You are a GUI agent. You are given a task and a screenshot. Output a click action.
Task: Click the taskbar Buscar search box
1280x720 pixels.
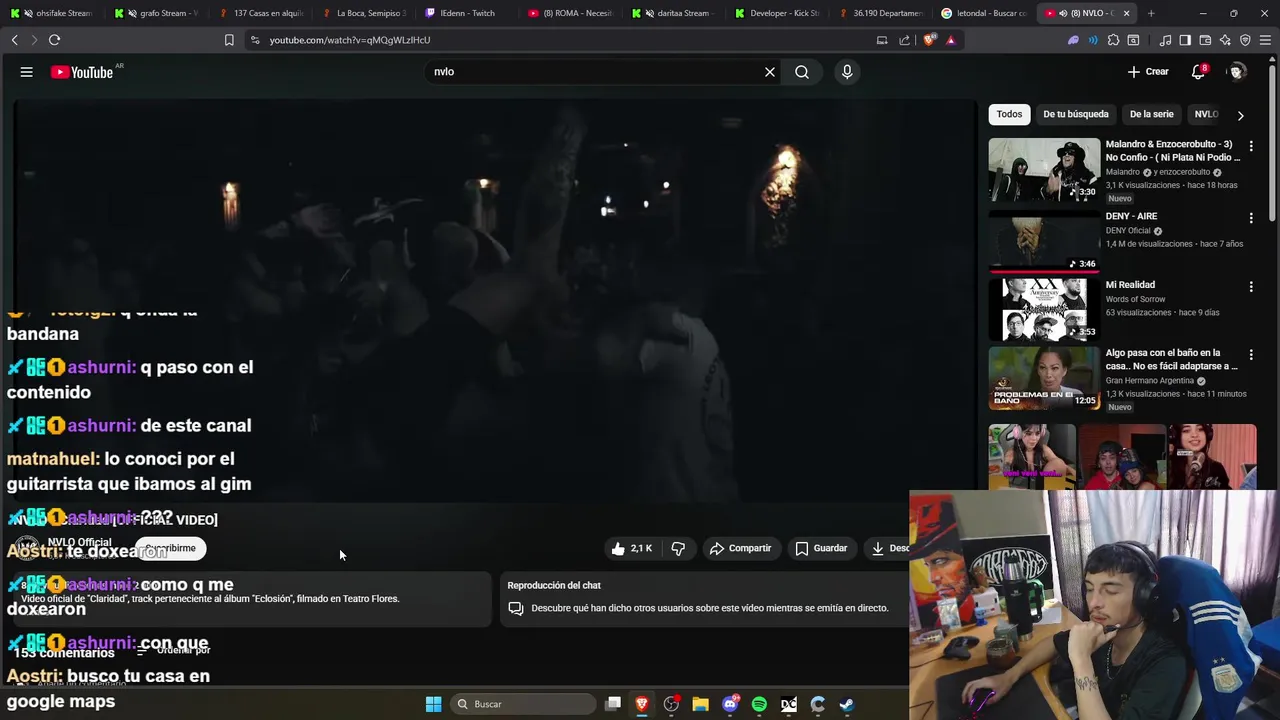(x=522, y=704)
